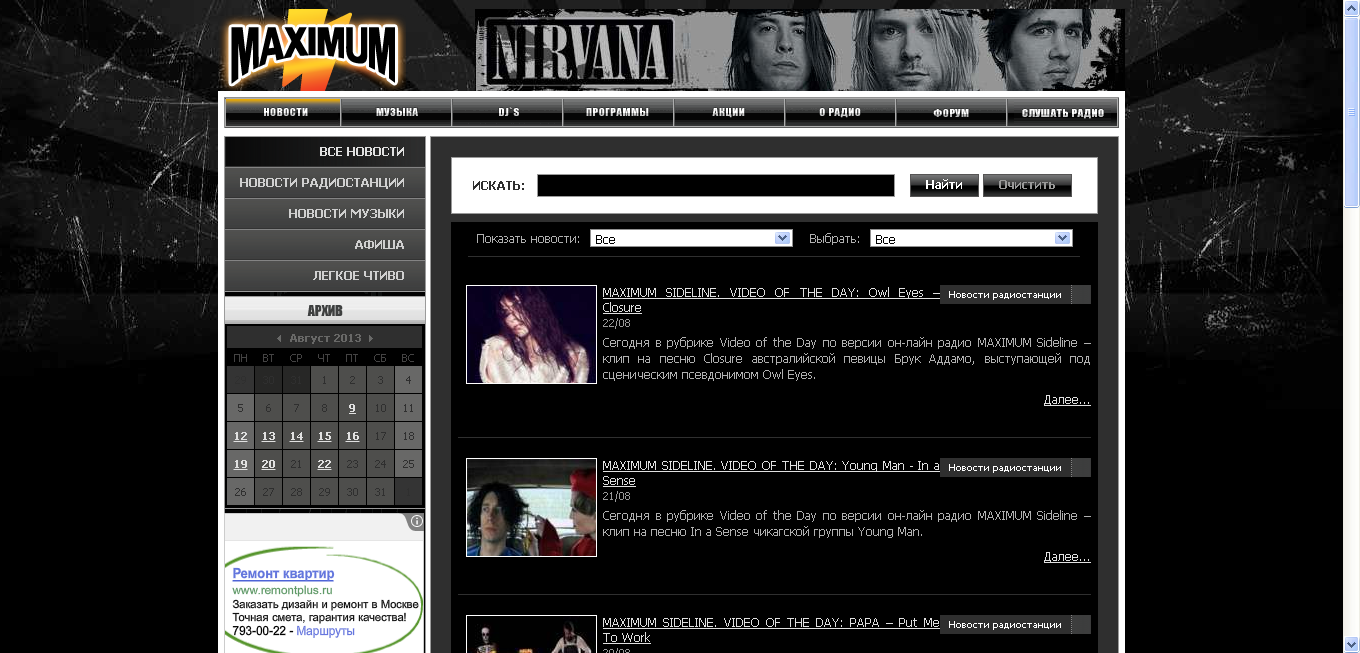Open the СЛУШАТЬ РАДИО menu tab
The image size is (1360, 653).
tap(1062, 112)
